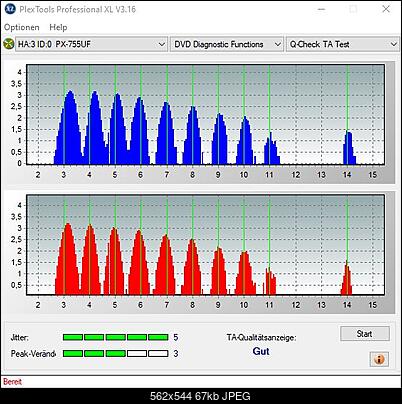This screenshot has width=402, height=404.
Task: Click the Peak-Veränd quality bar indicator
Action: click(x=115, y=353)
